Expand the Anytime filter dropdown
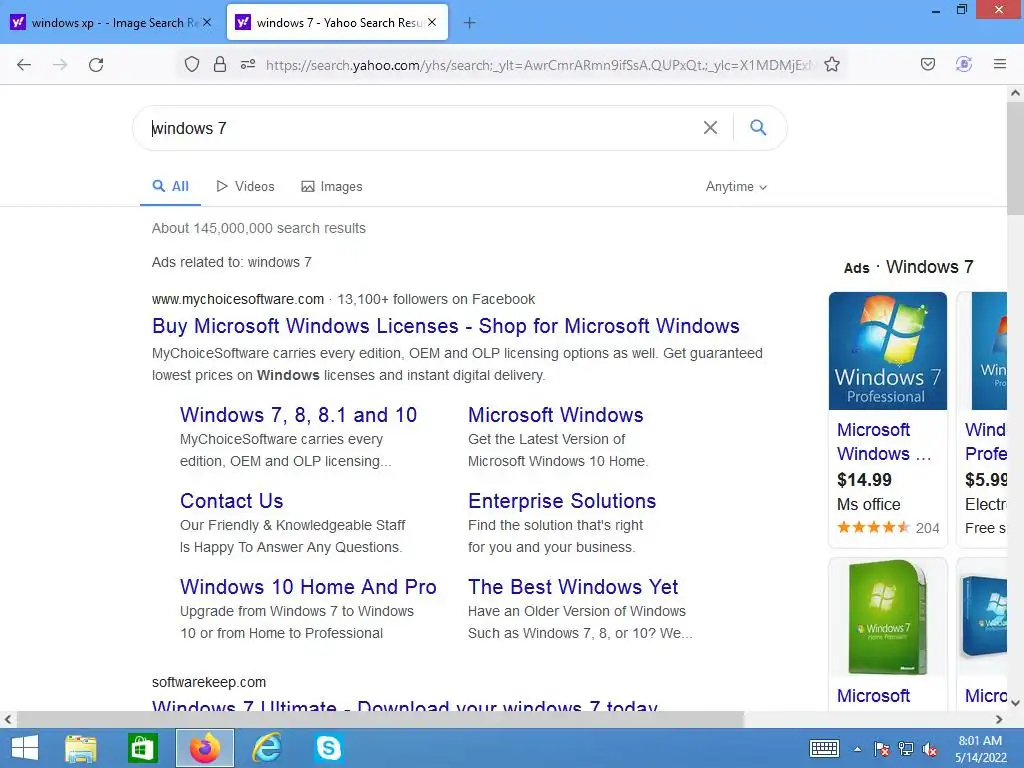Screen dimensions: 1024x768 click(736, 187)
